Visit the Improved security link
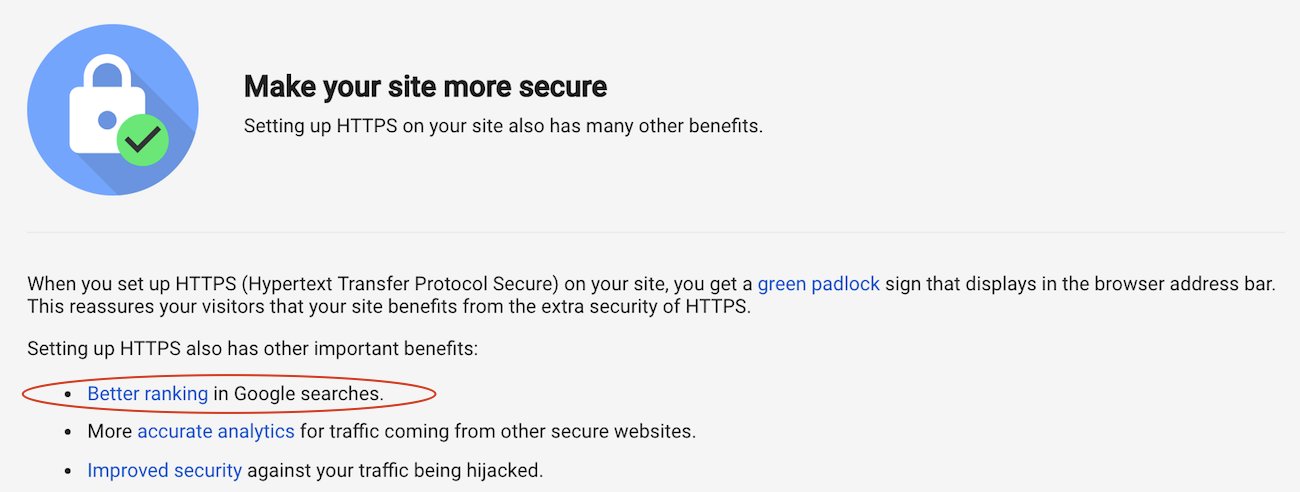Image resolution: width=1300 pixels, height=492 pixels. point(164,470)
